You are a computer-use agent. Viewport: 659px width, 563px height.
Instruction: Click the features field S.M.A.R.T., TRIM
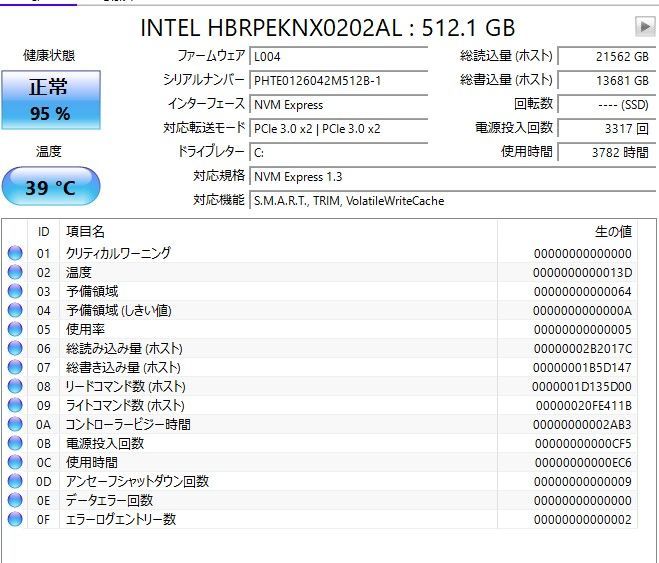click(x=453, y=200)
